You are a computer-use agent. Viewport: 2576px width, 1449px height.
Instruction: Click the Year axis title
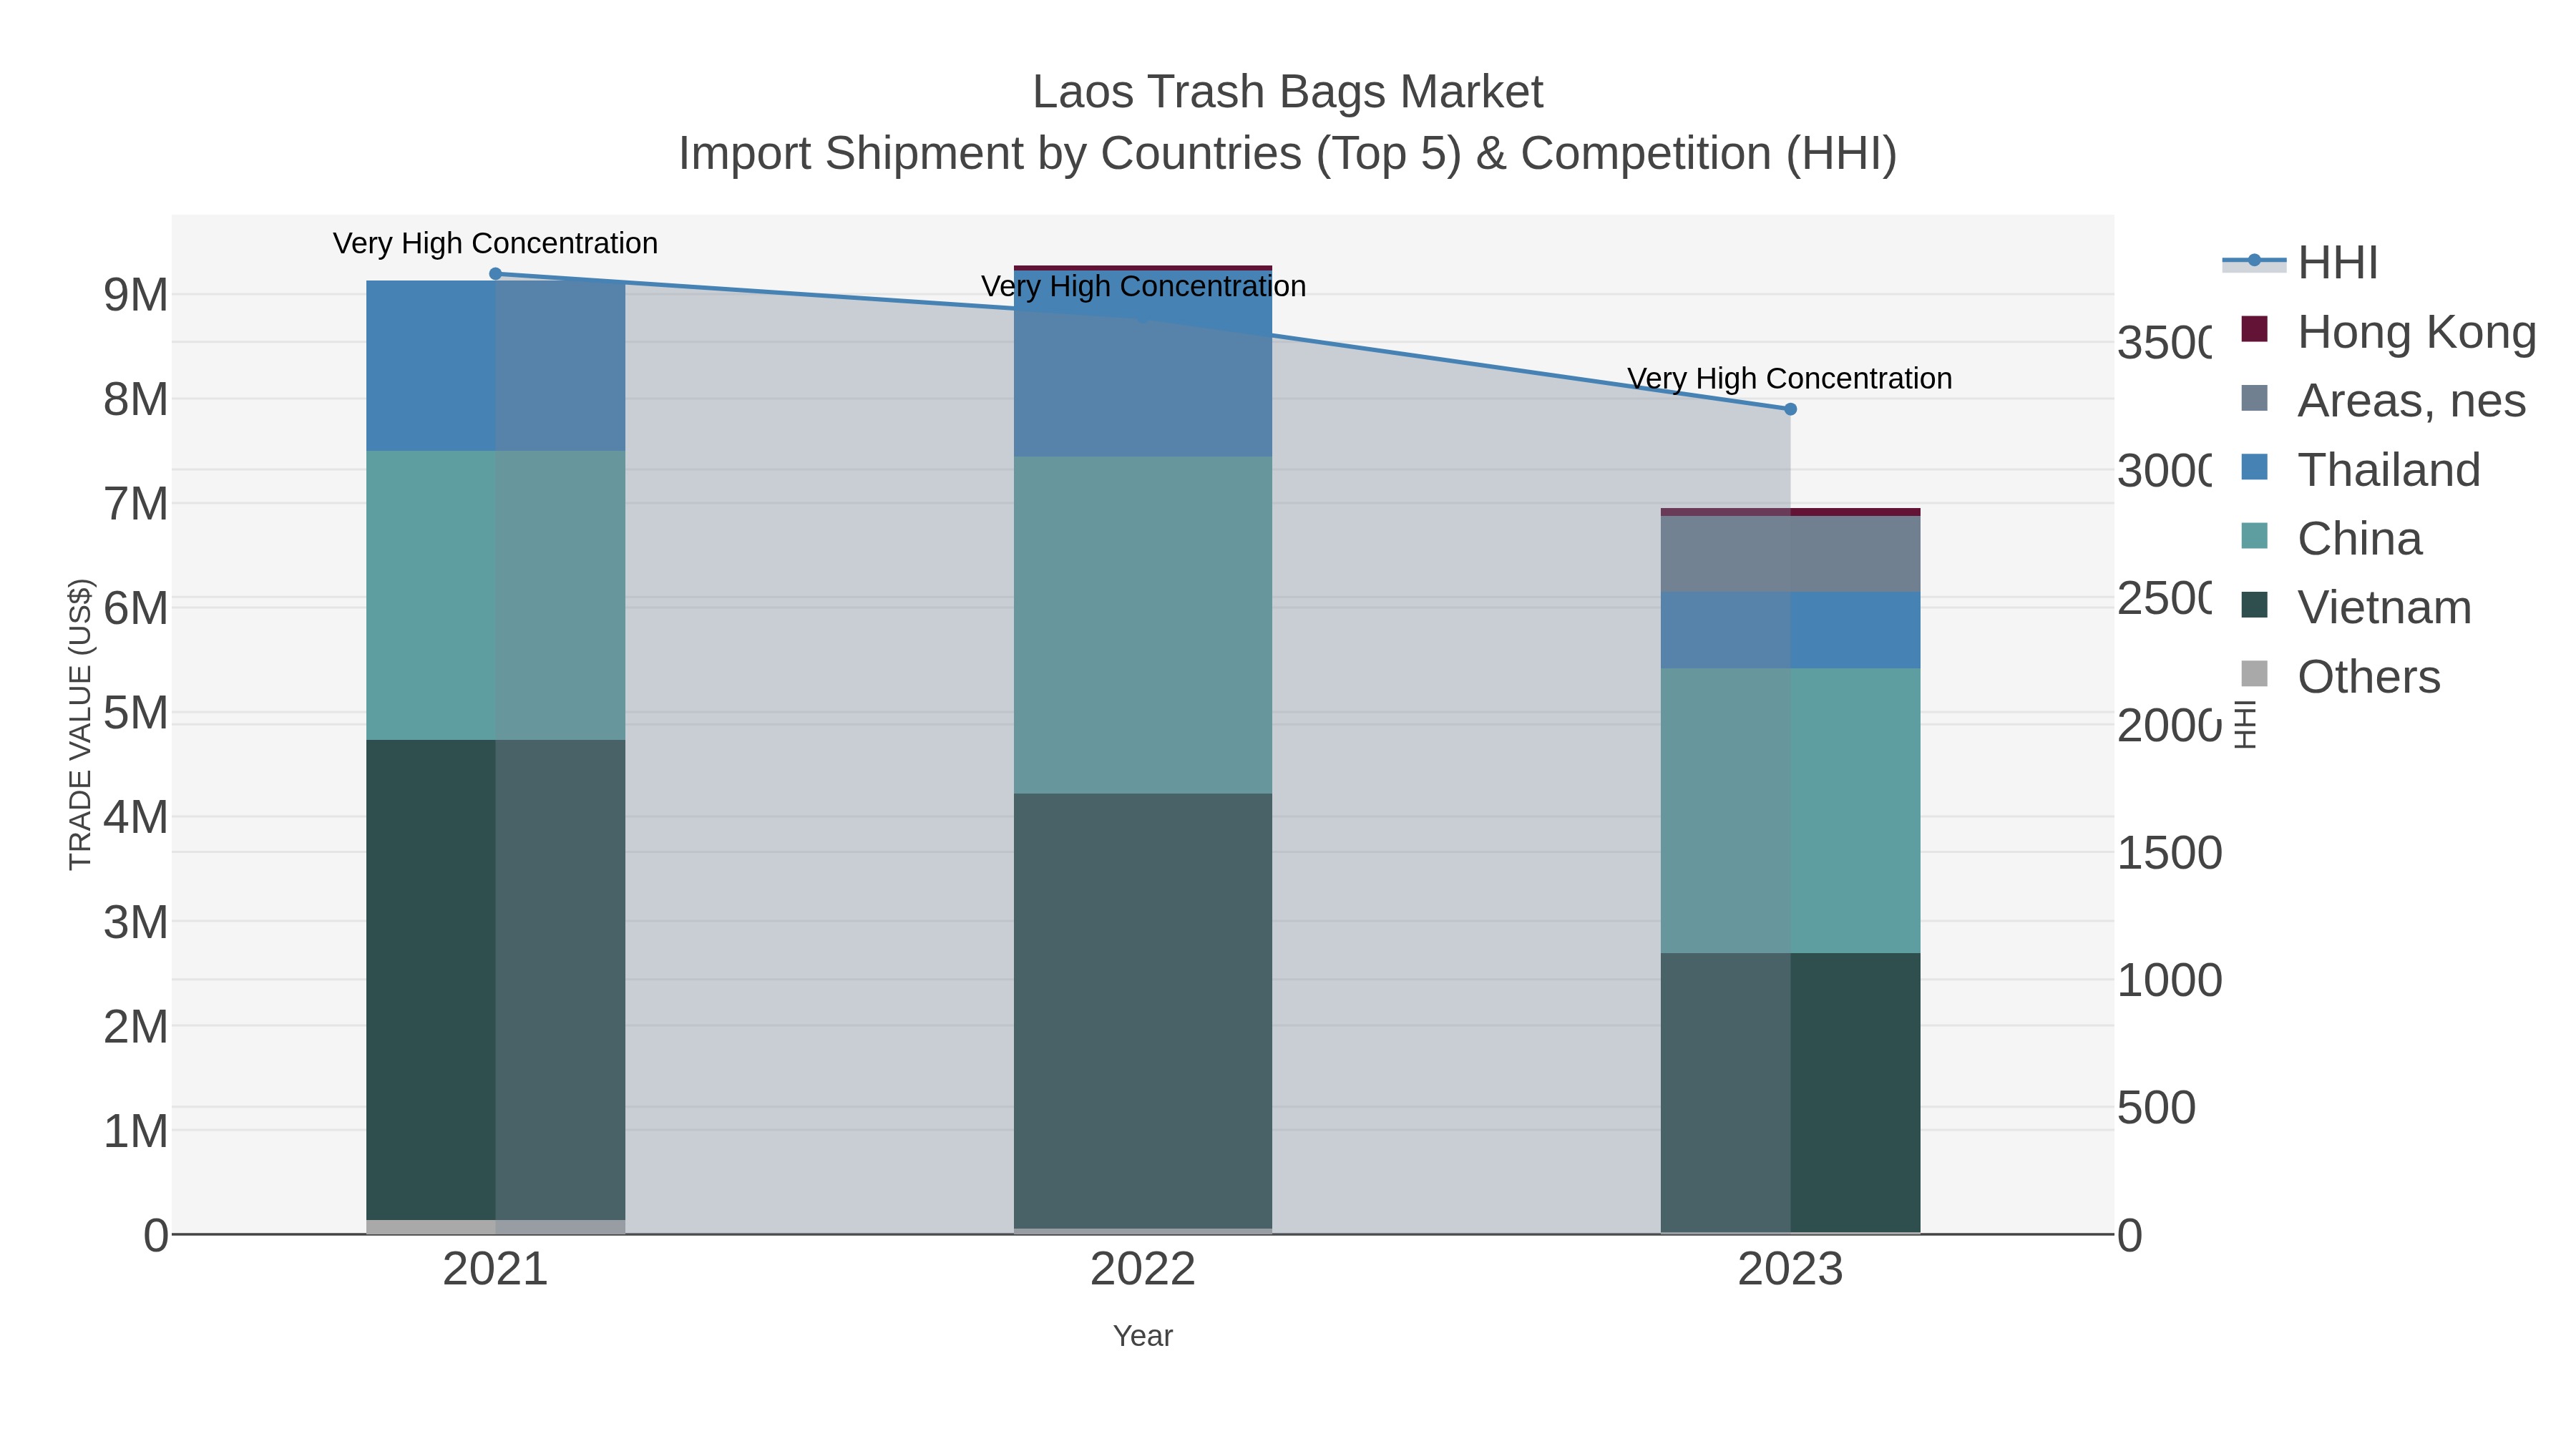pyautogui.click(x=1143, y=1335)
